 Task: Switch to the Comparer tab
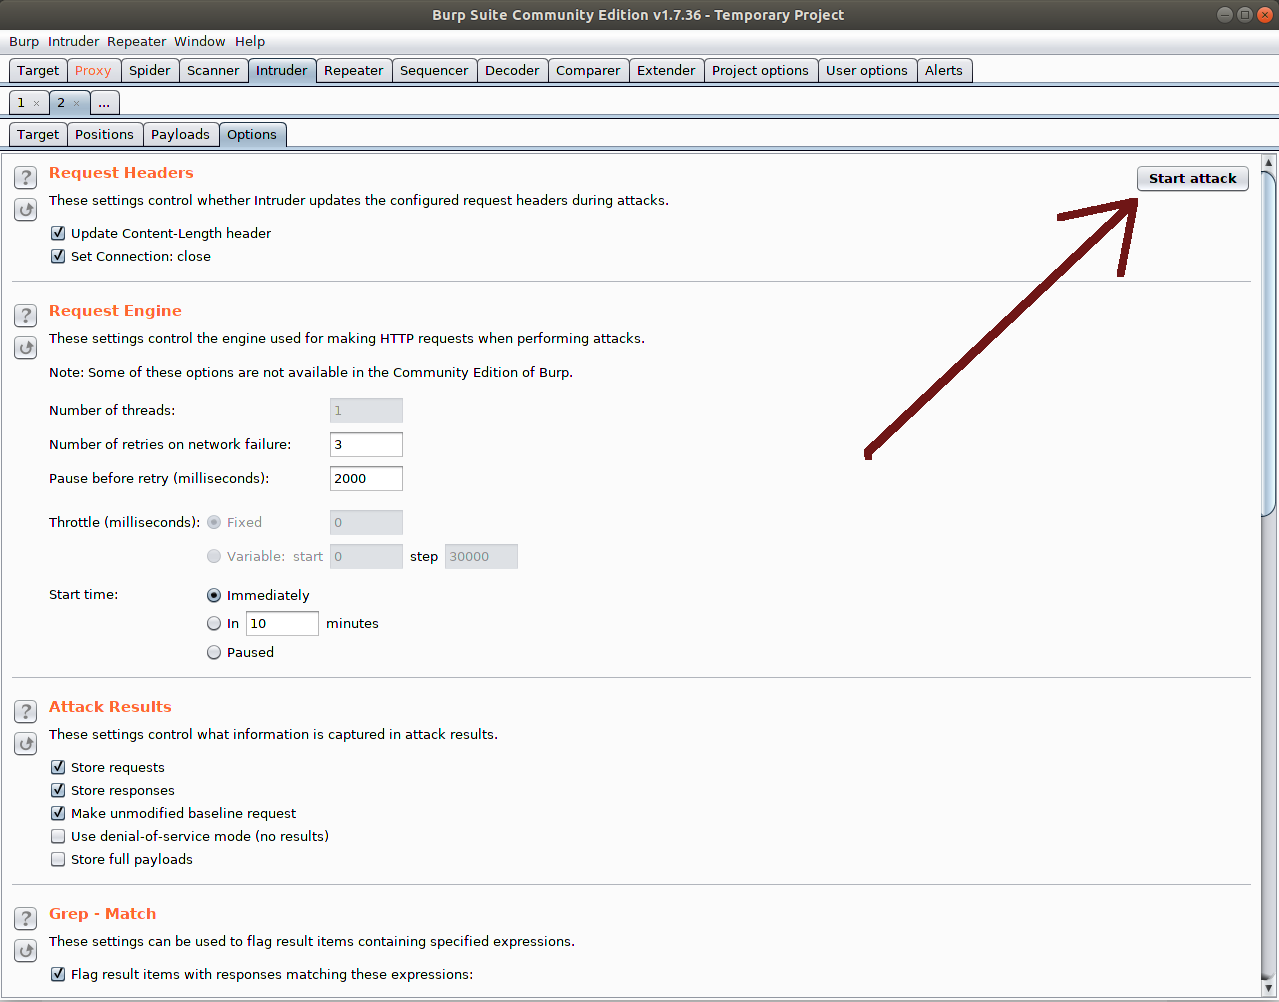(x=588, y=70)
